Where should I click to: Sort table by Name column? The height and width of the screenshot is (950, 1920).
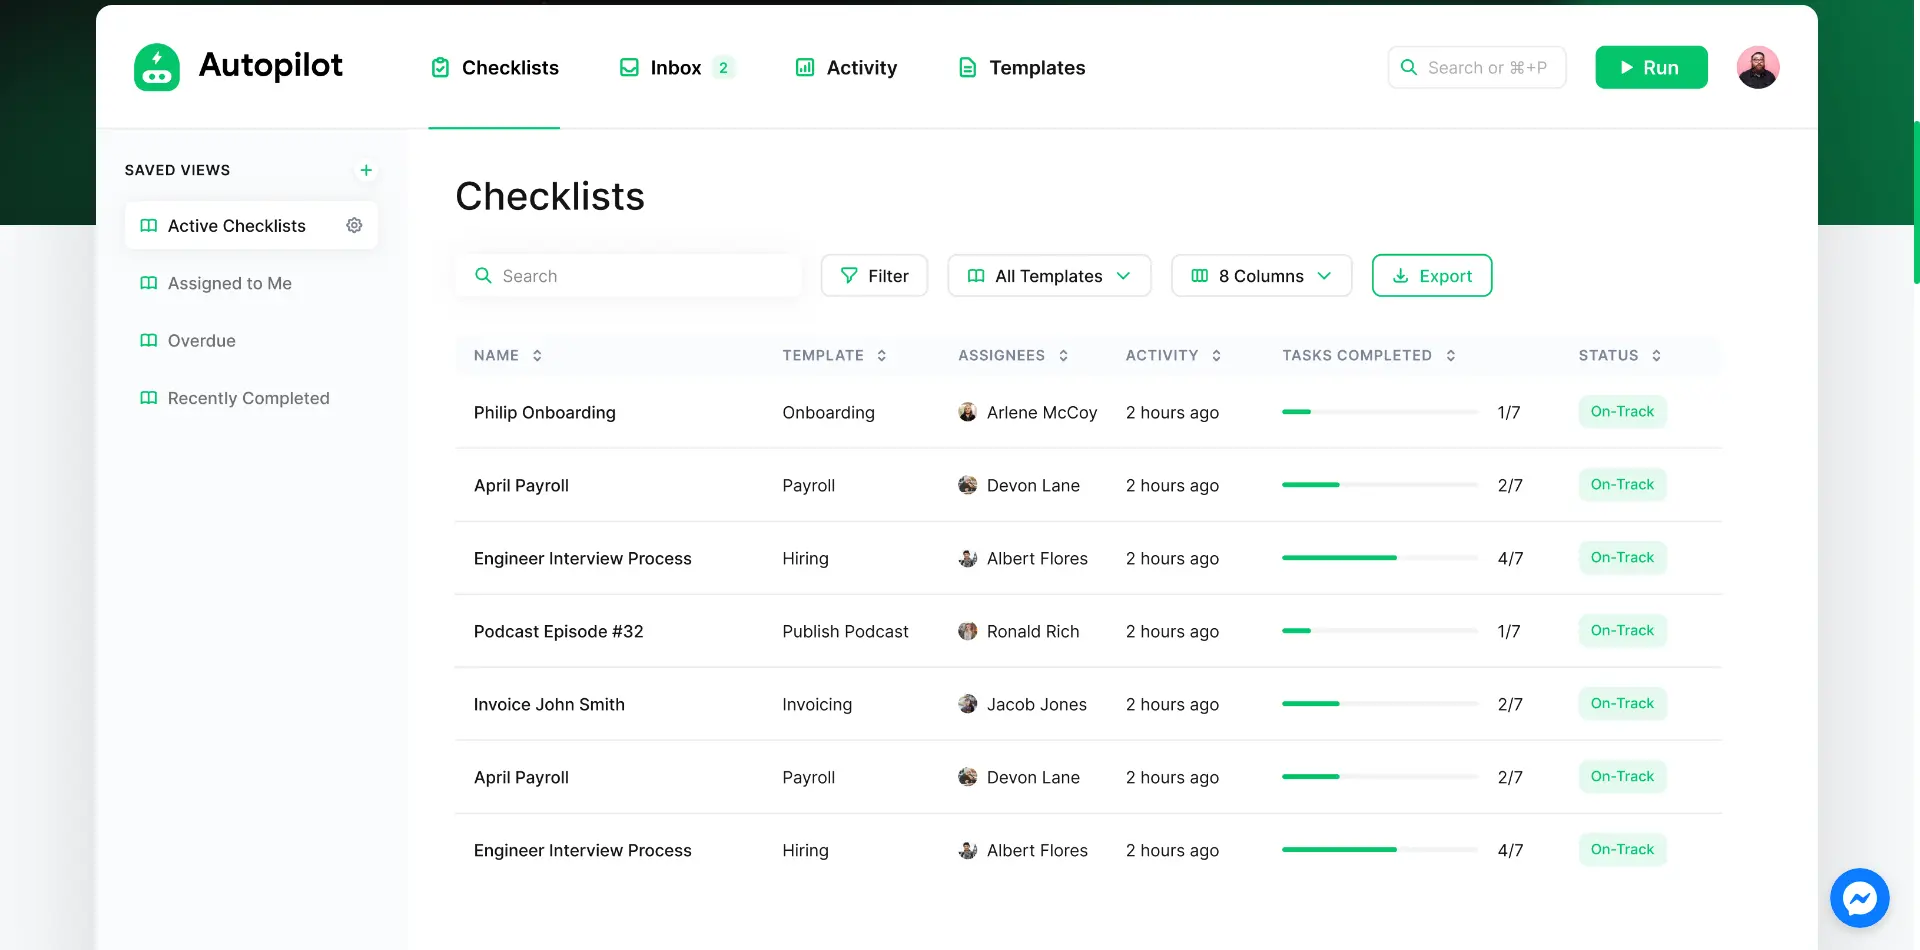click(x=537, y=356)
